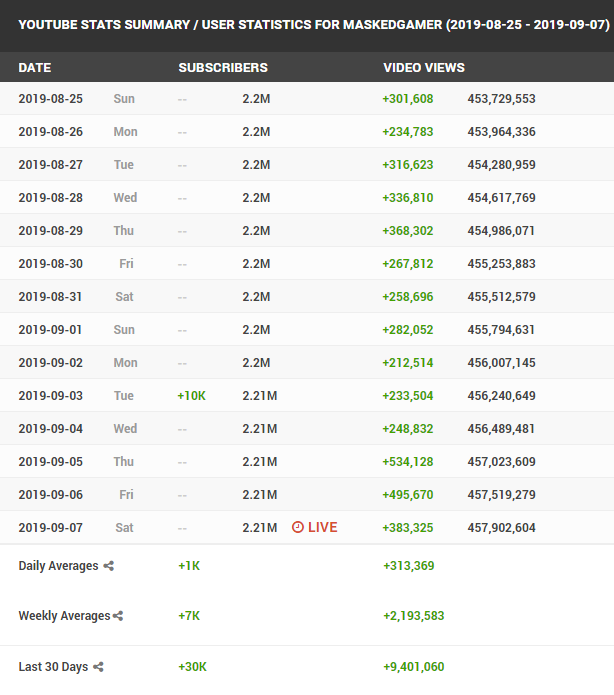Screen dimensions: 614x695
Task: Click total views 455,794,631
Action: tap(501, 330)
